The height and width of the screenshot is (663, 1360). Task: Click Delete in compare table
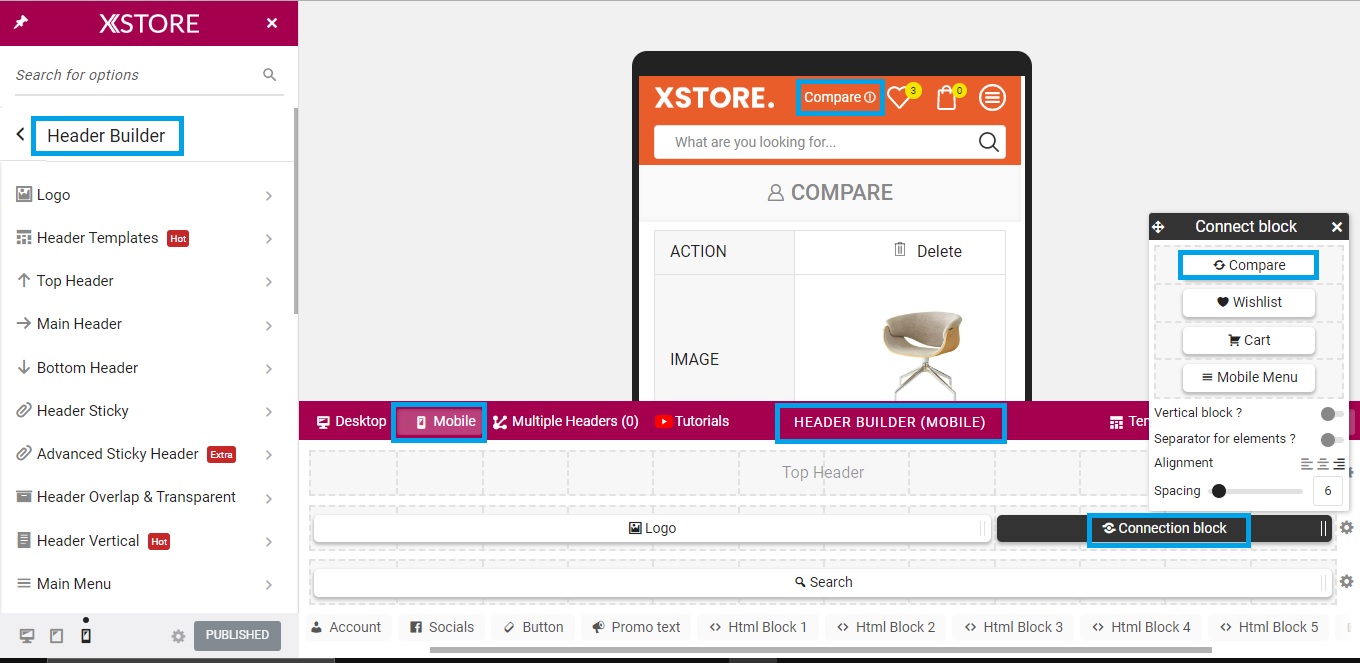[x=927, y=251]
